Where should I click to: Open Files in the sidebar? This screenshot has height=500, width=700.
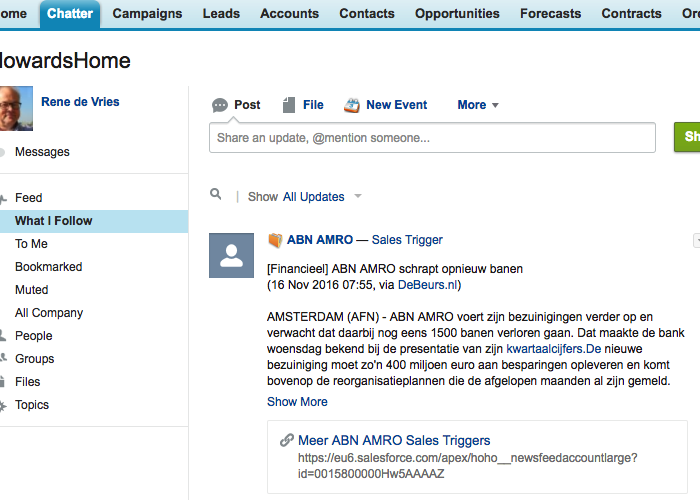tap(28, 382)
